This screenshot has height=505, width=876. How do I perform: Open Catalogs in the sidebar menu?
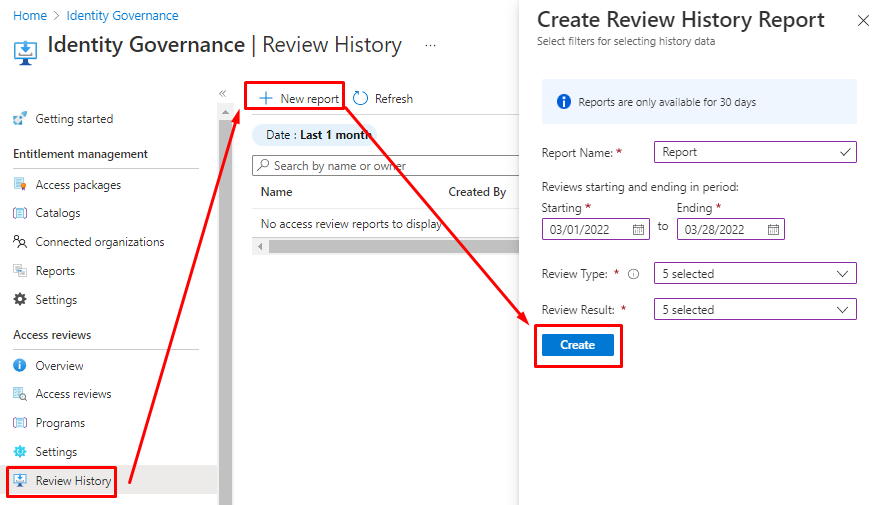[58, 213]
